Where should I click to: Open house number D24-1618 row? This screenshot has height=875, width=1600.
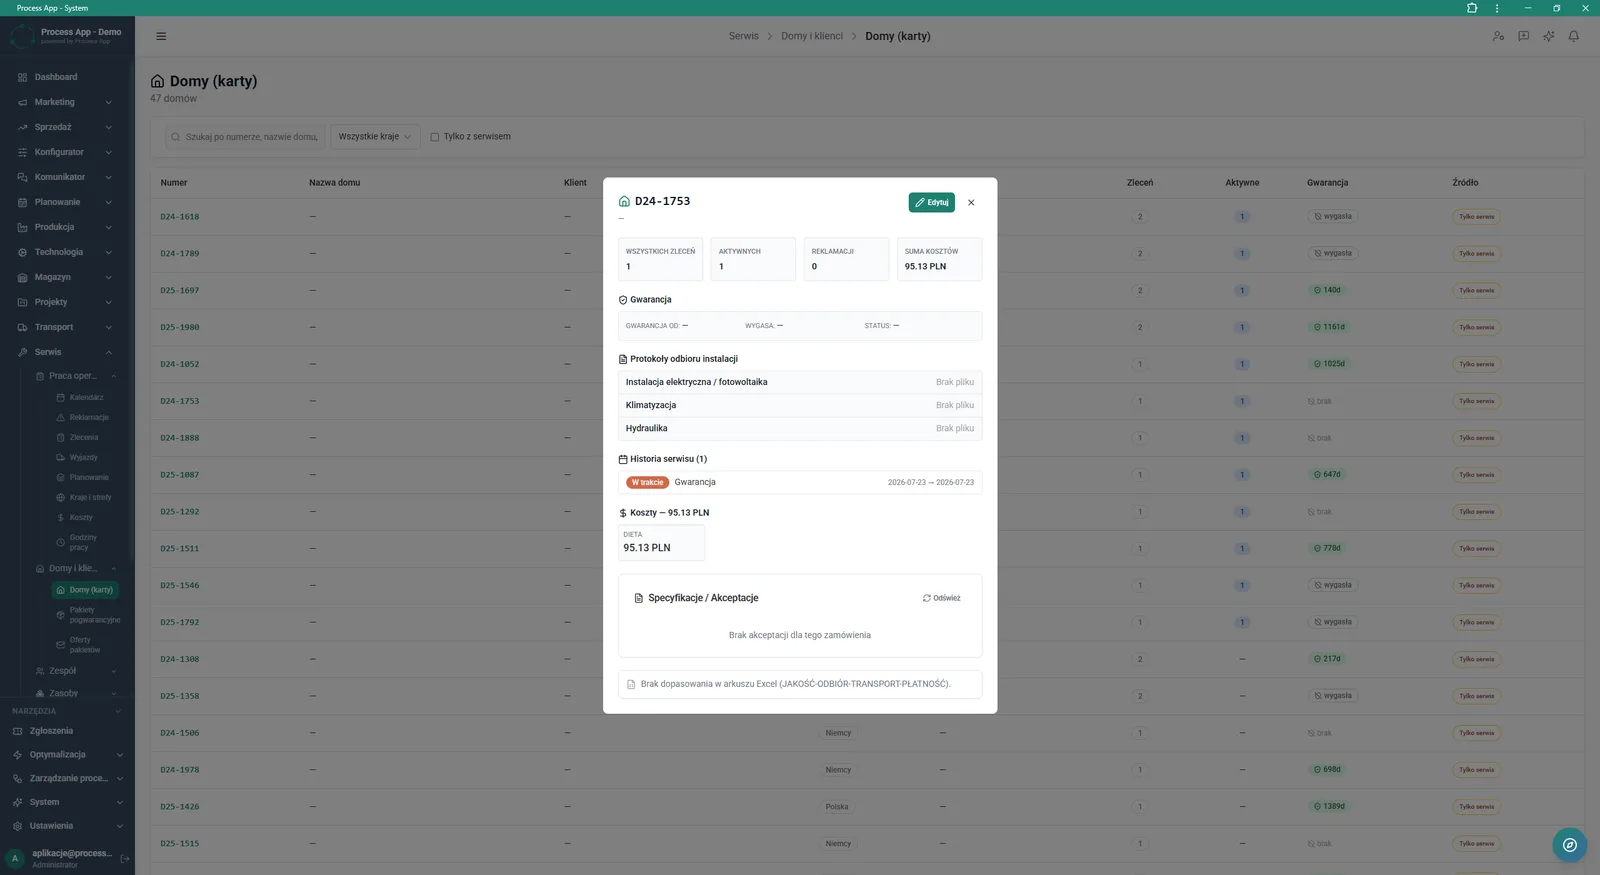(x=180, y=217)
